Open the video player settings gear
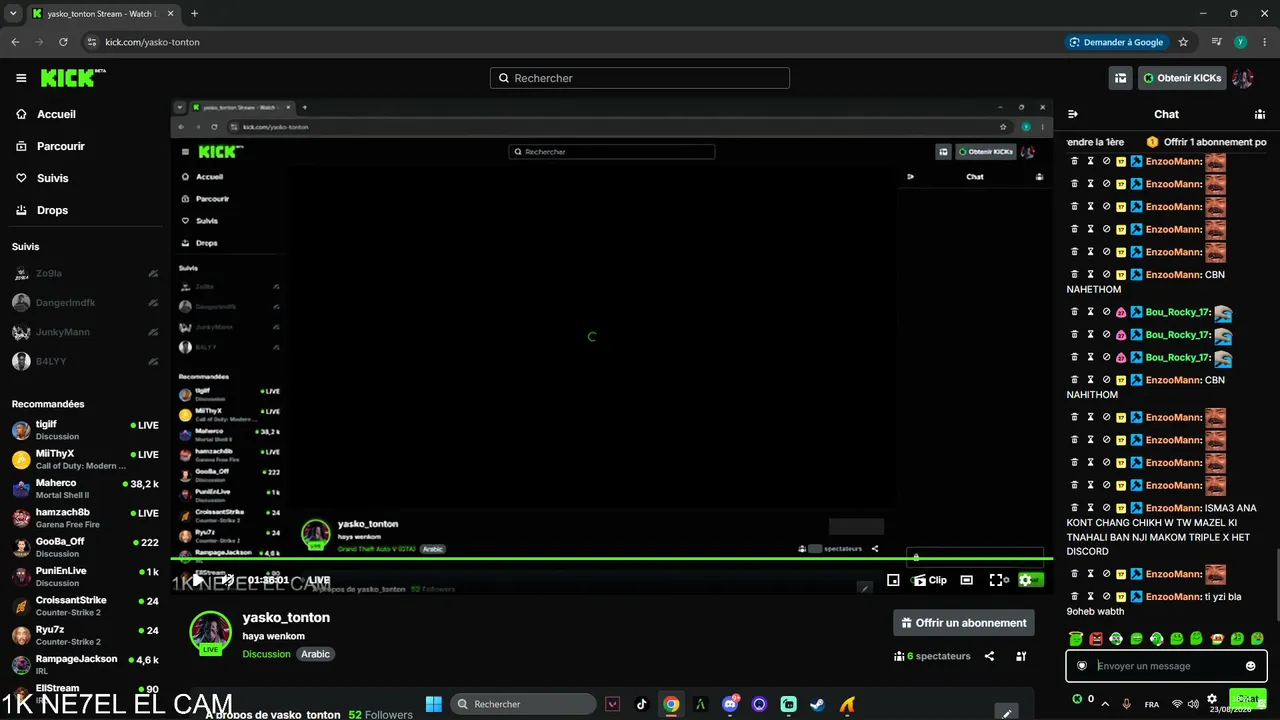1280x720 pixels. coord(1025,580)
